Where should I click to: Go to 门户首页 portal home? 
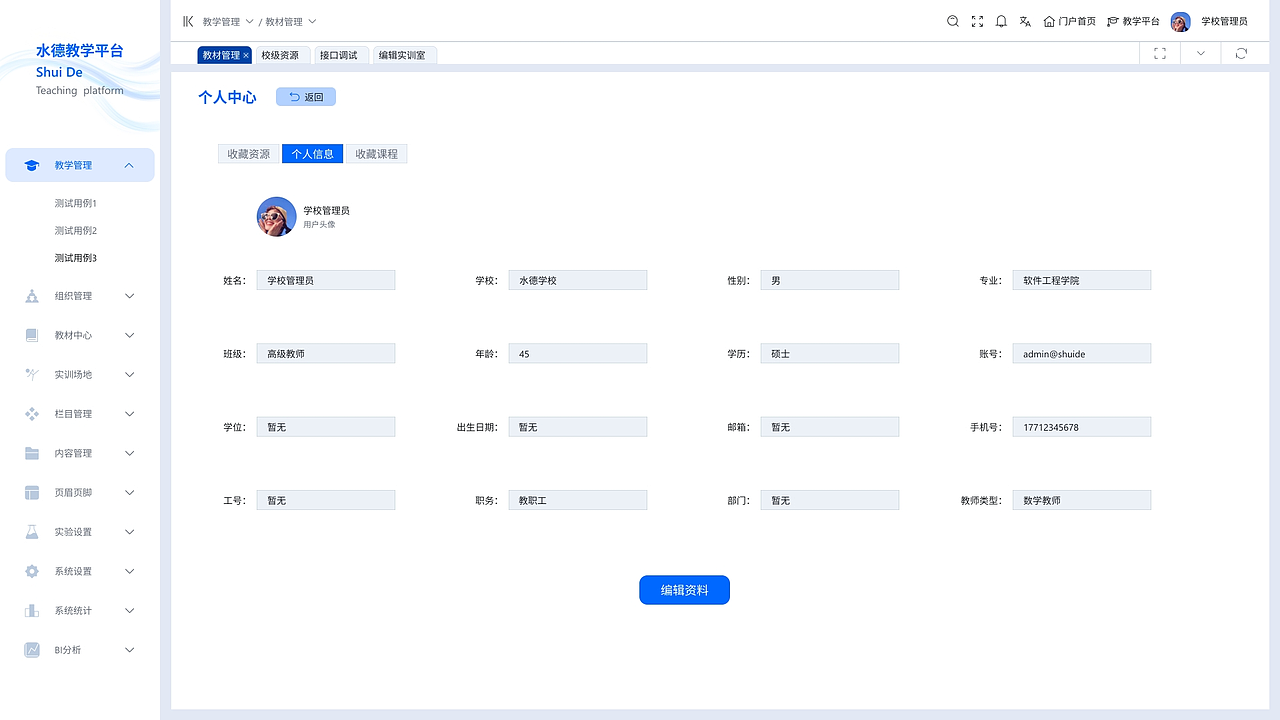point(1069,21)
